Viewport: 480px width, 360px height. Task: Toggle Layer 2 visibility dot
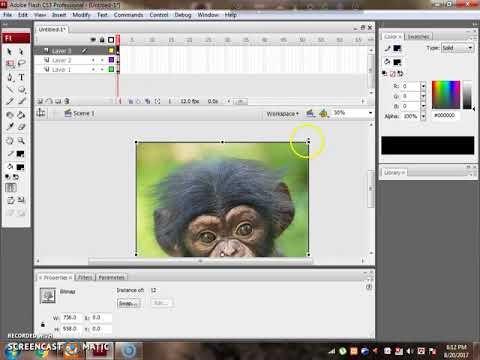click(93, 60)
